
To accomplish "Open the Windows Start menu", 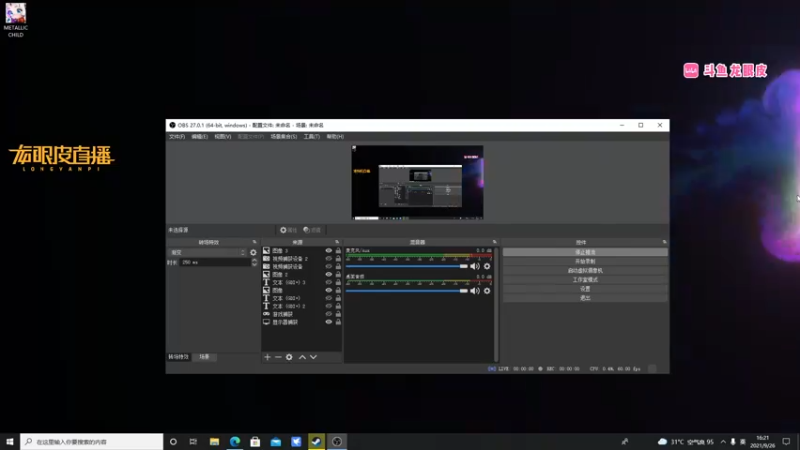I will click(x=10, y=441).
